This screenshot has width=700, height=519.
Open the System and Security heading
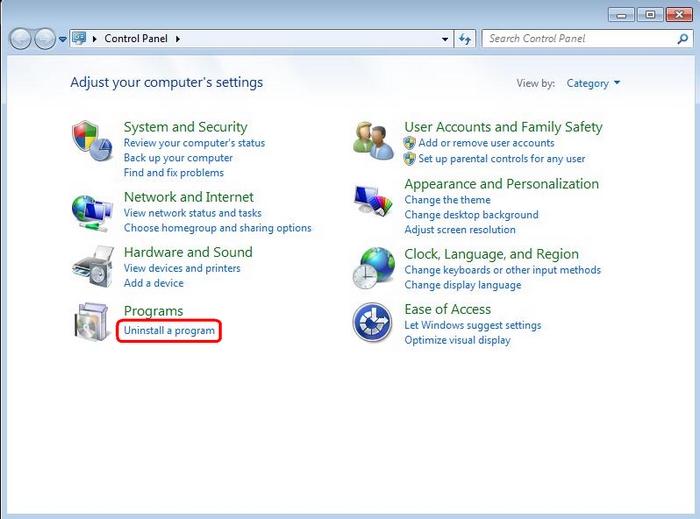point(185,127)
